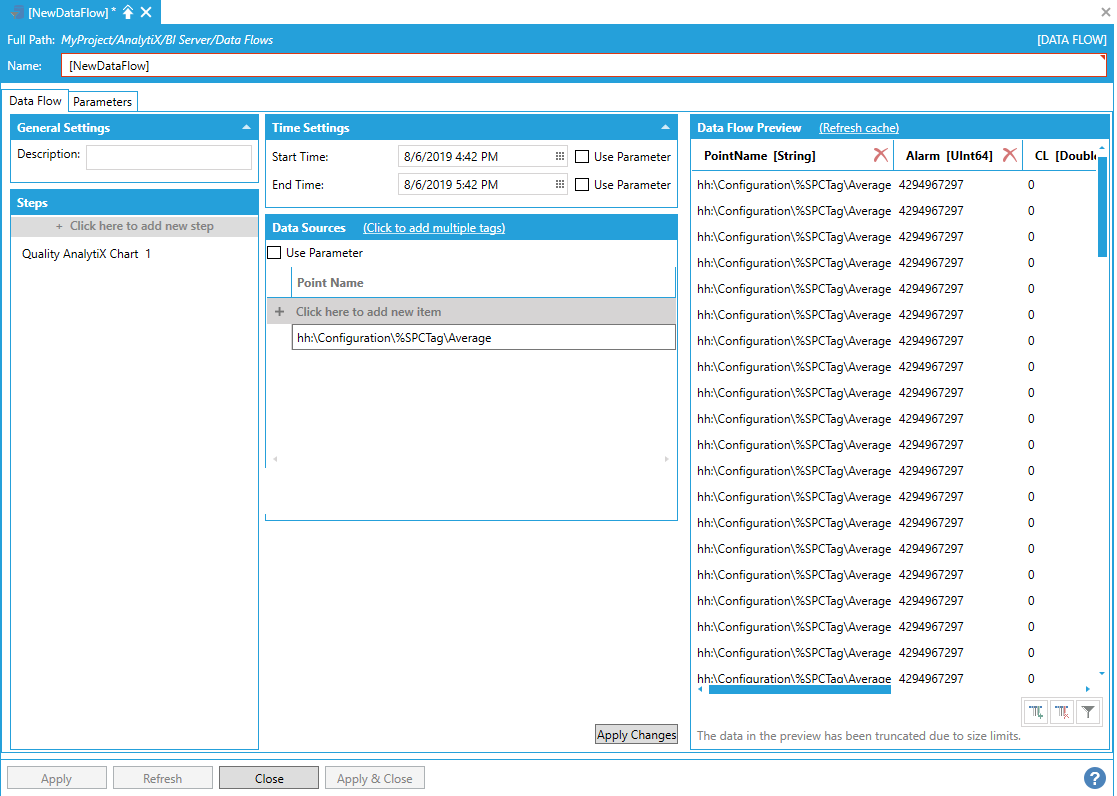Collapse the General Settings panel
Viewport: 1117px width, 796px height.
coord(246,128)
